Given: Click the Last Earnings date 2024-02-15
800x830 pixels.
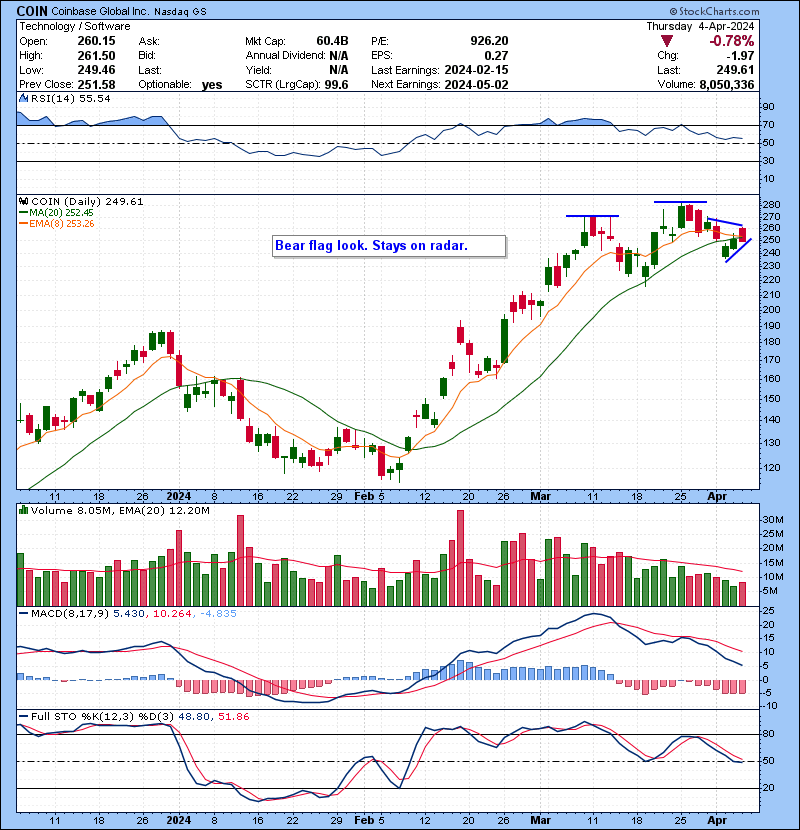Looking at the screenshot, I should [476, 70].
